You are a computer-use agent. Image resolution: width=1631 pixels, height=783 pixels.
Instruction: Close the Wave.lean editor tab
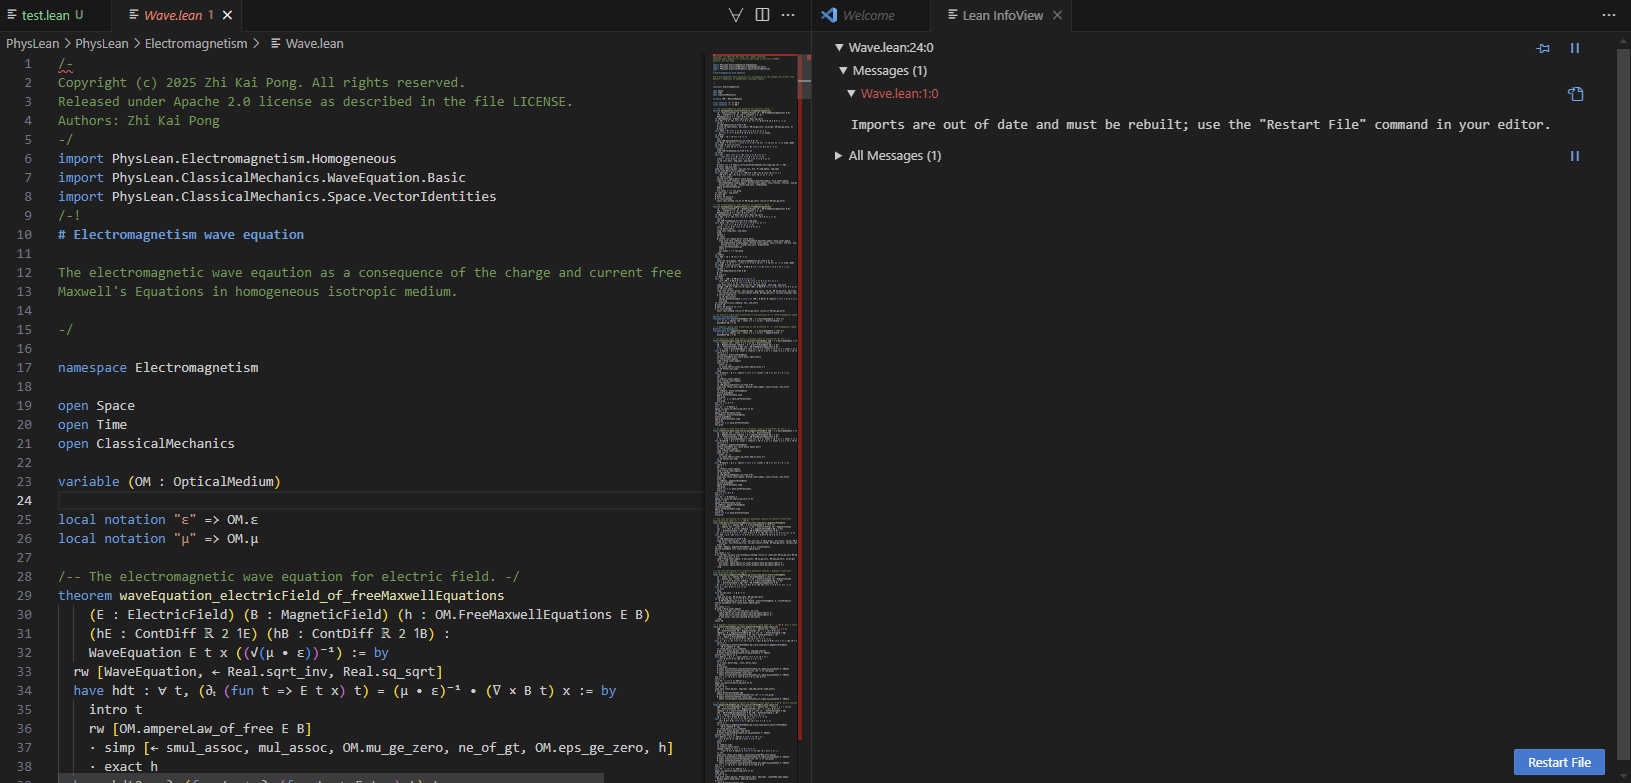(227, 15)
